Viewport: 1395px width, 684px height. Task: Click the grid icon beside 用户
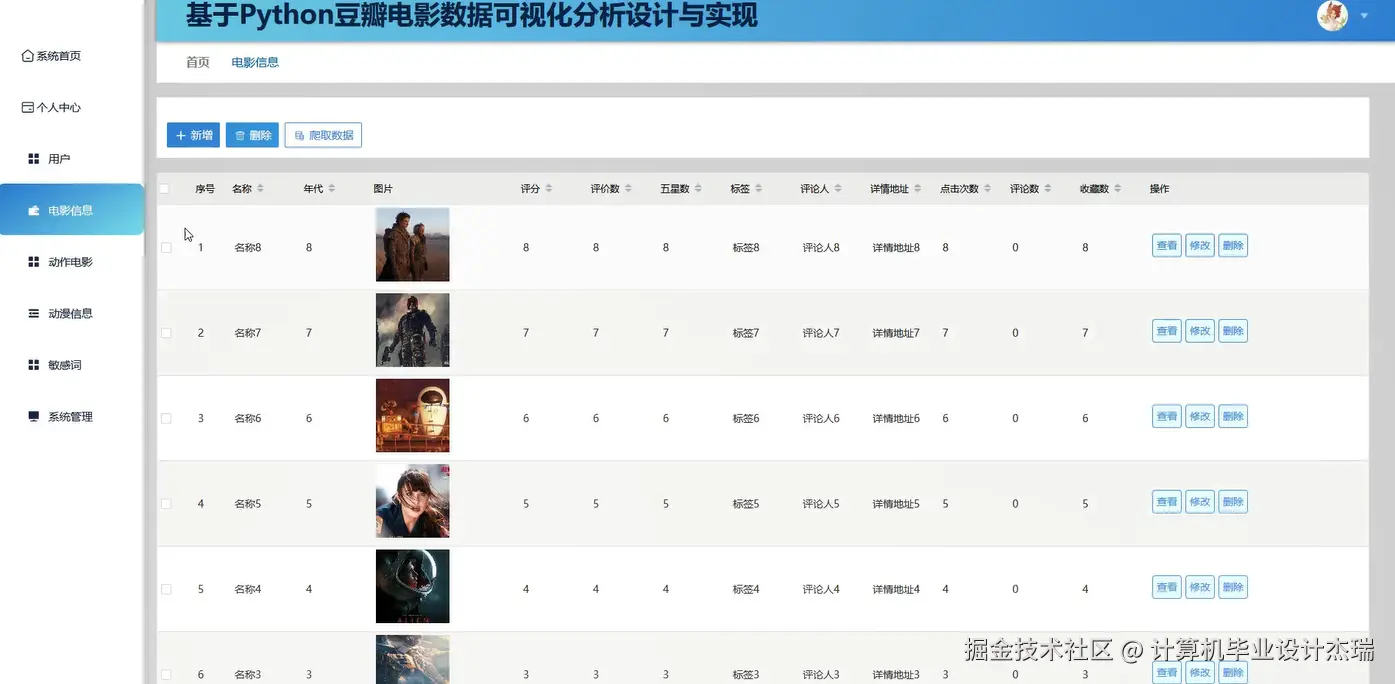click(33, 159)
